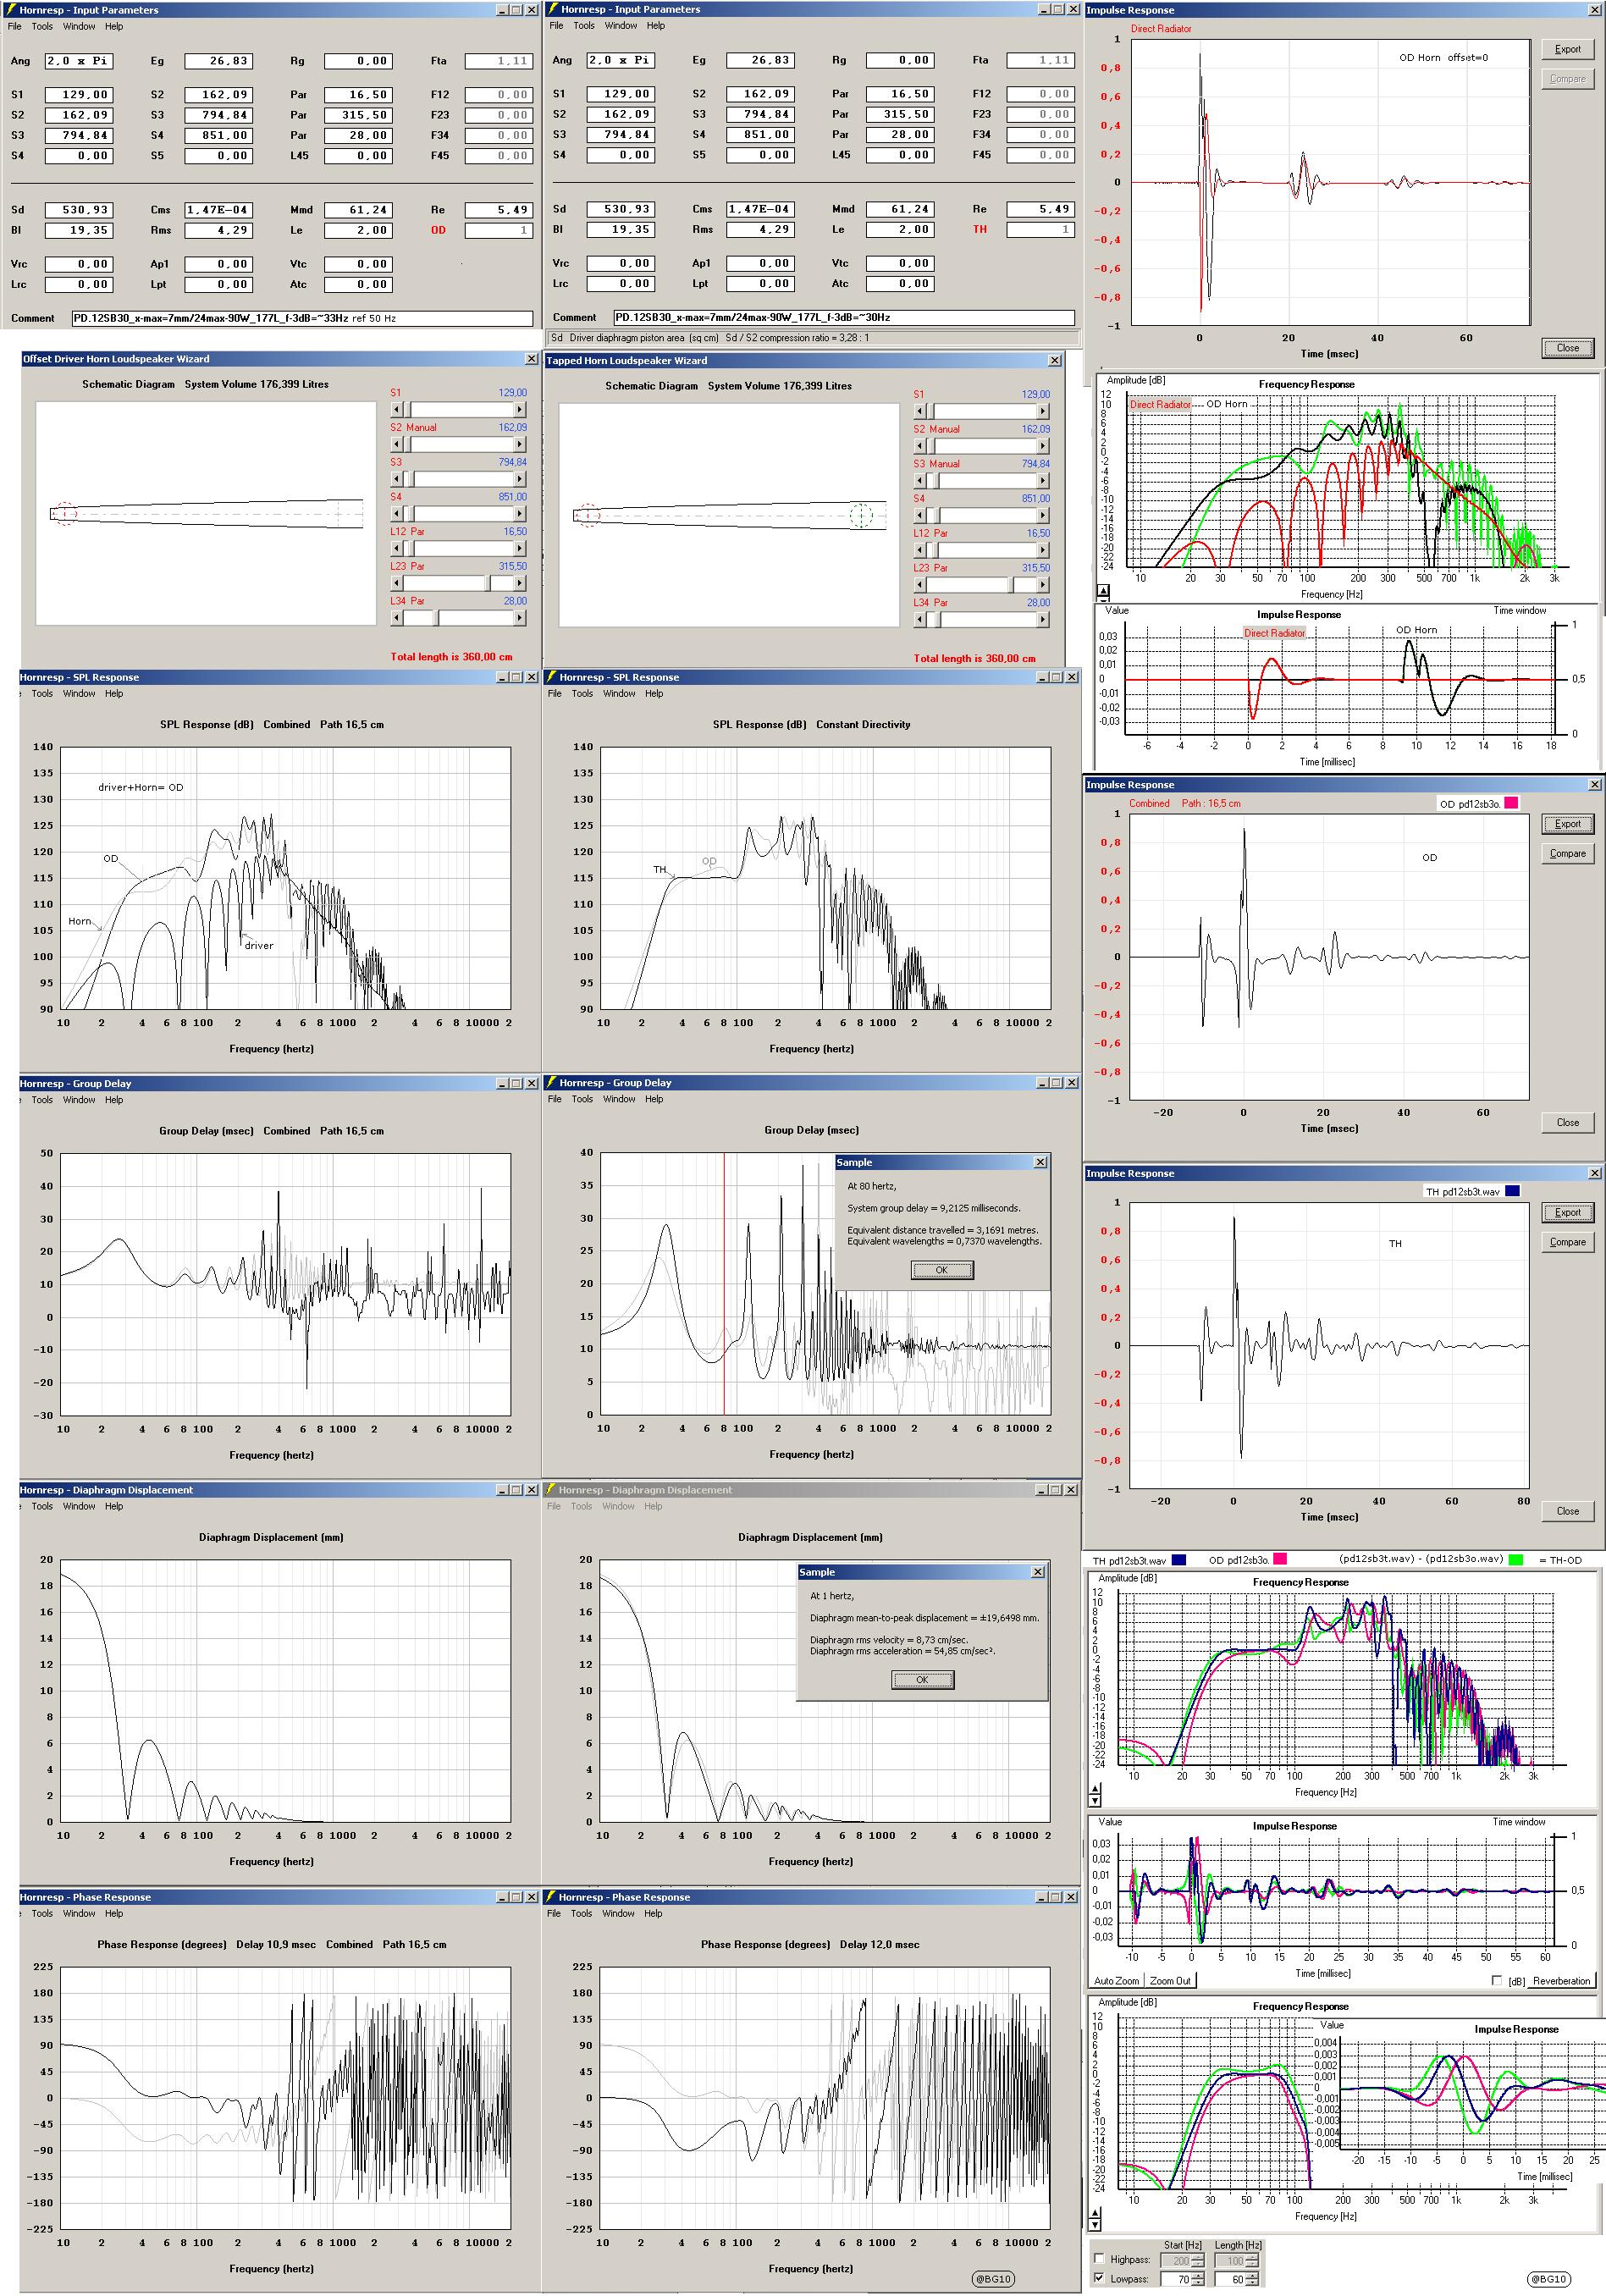This screenshot has height=2296, width=1606.
Task: Click right arrow of L23 Par slider in Tapped Horn wizard
Action: pyautogui.click(x=1044, y=584)
